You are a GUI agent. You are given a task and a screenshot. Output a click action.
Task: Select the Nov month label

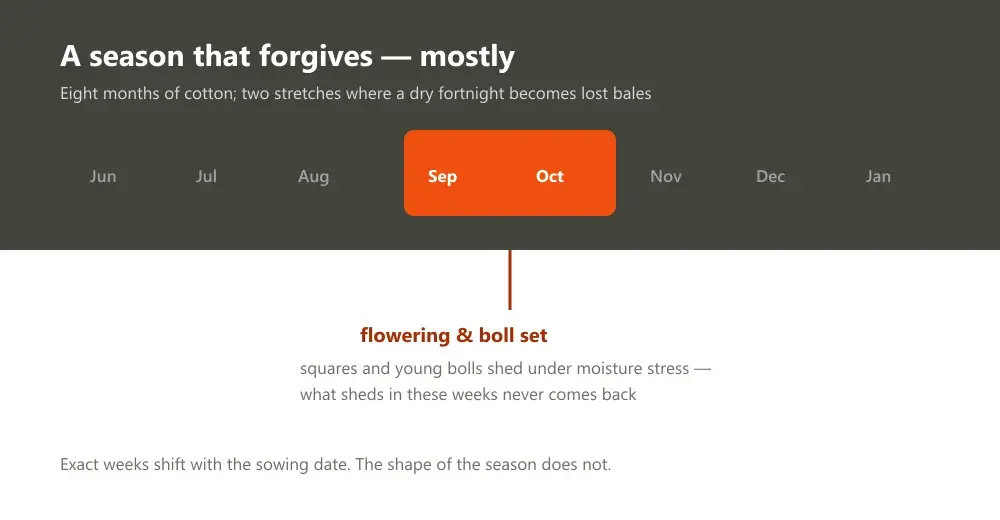click(666, 176)
